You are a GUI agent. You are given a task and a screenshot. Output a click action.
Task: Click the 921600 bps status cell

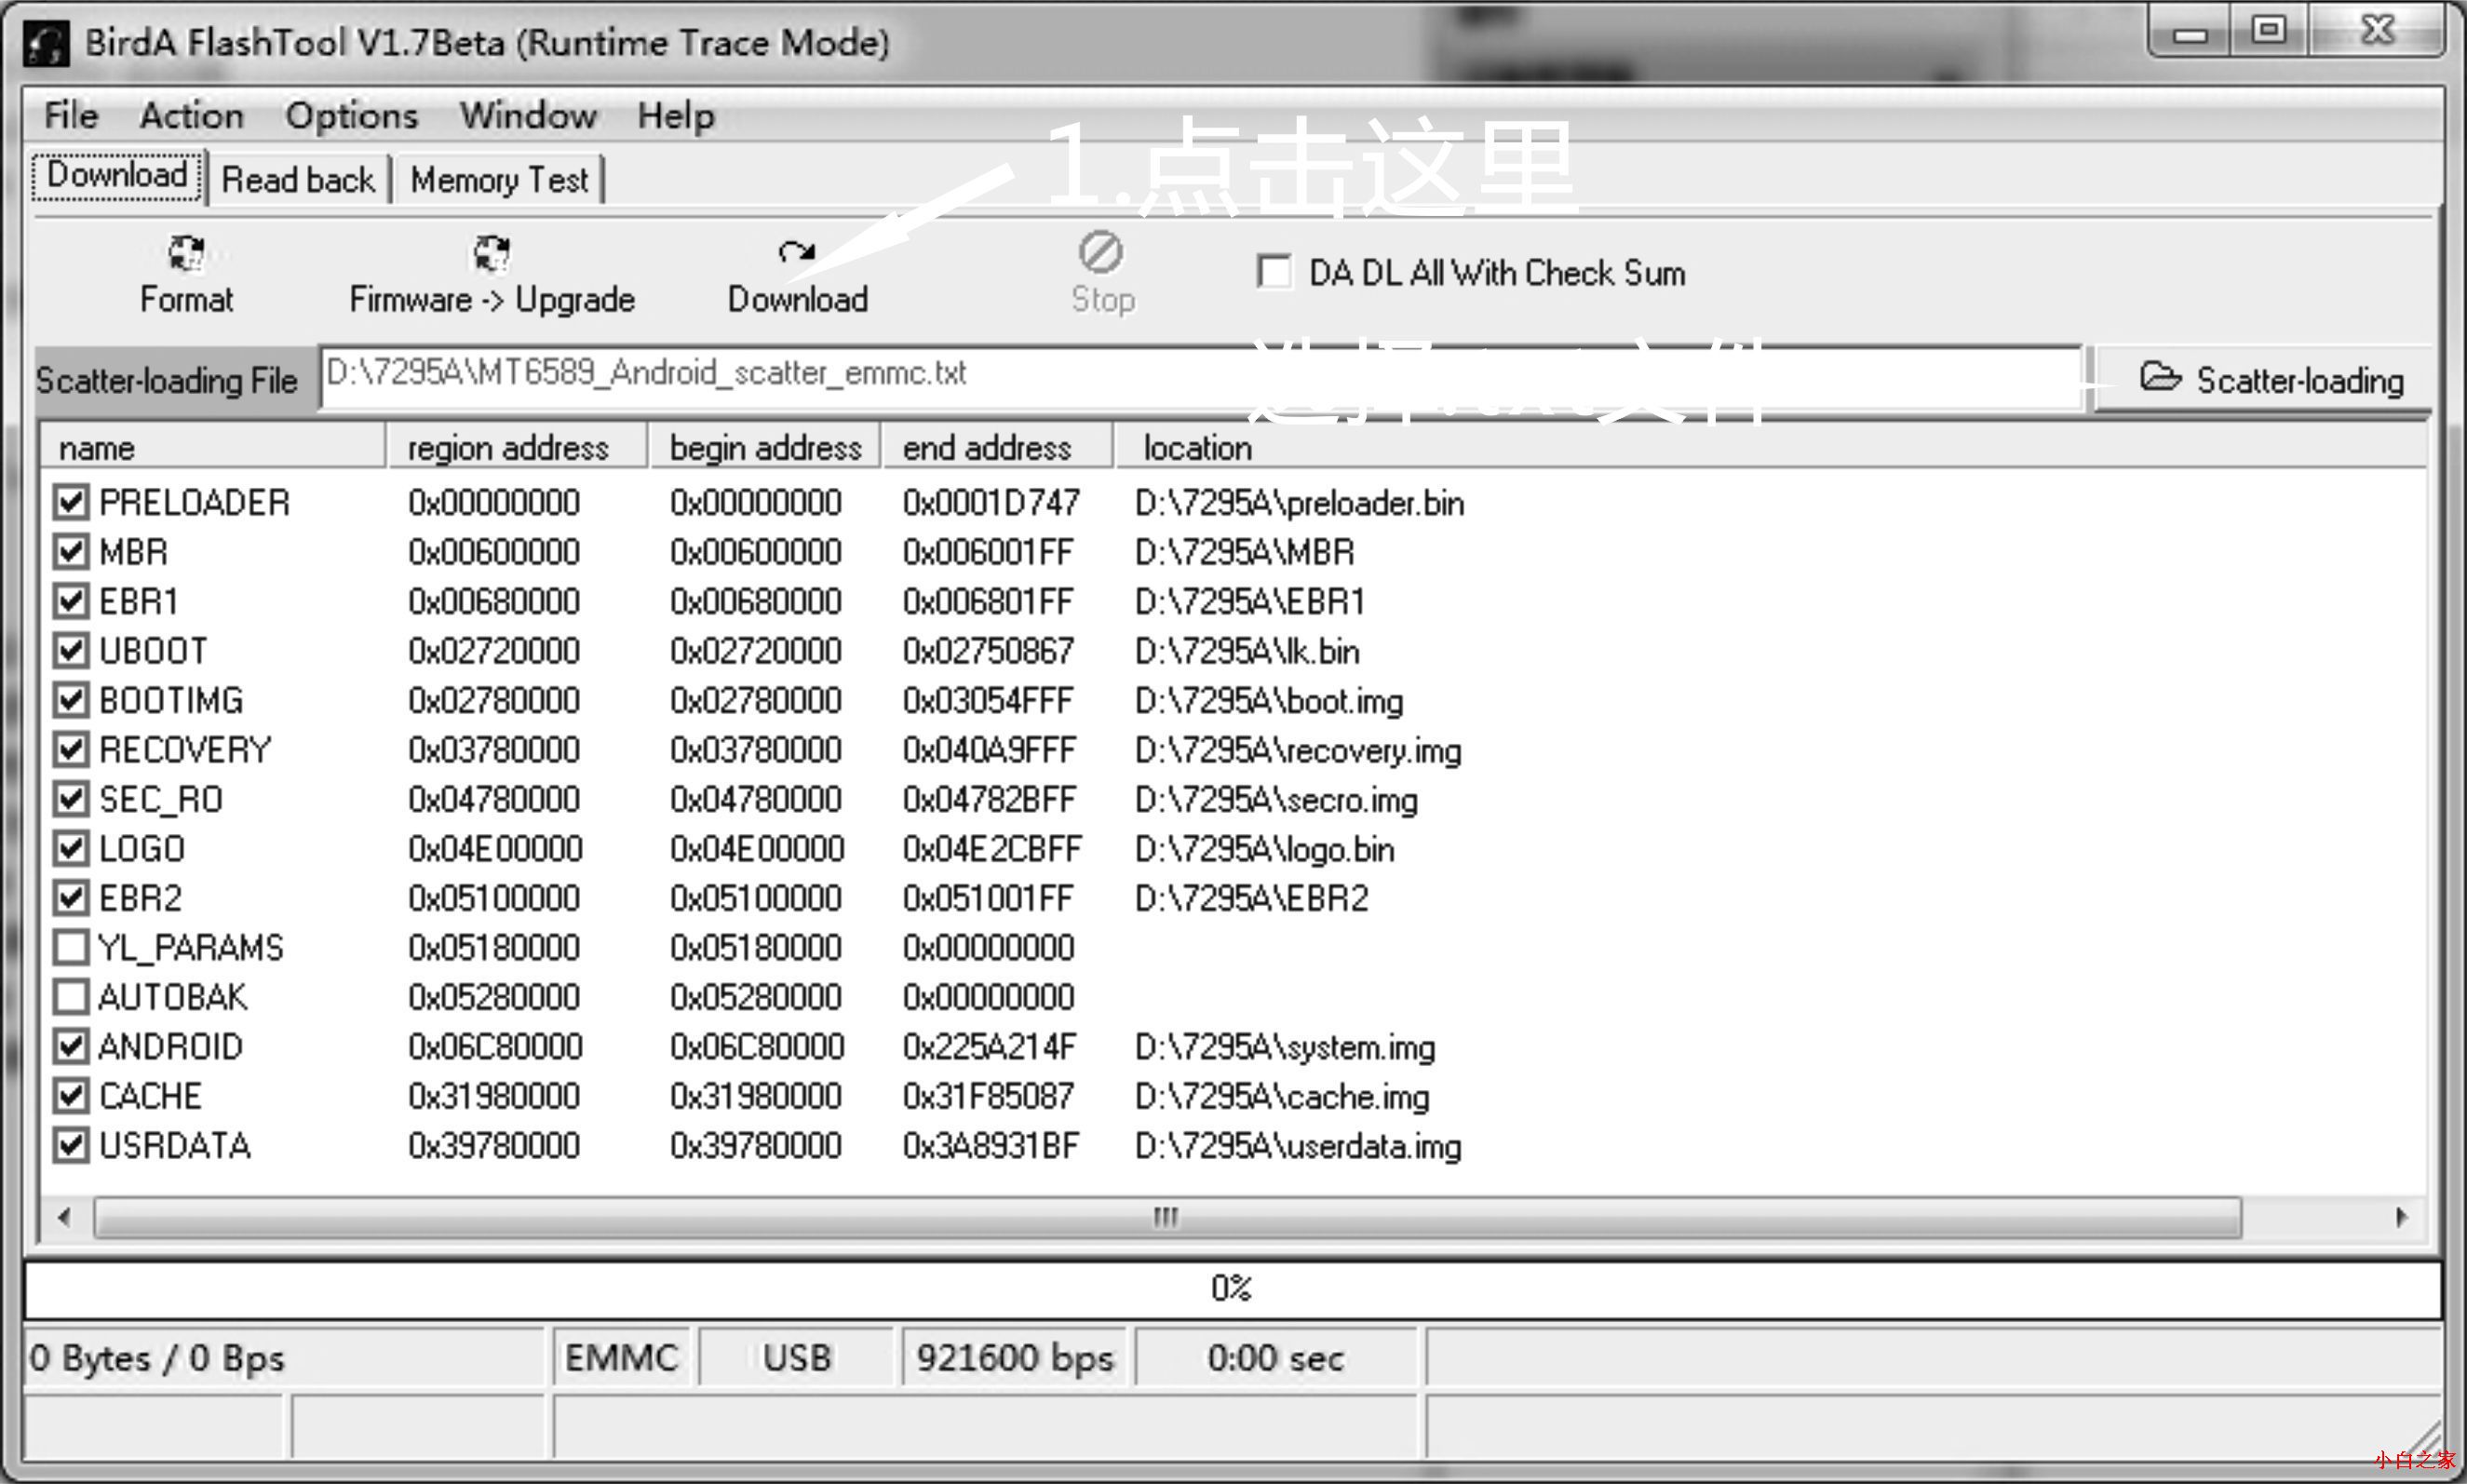pos(1015,1358)
